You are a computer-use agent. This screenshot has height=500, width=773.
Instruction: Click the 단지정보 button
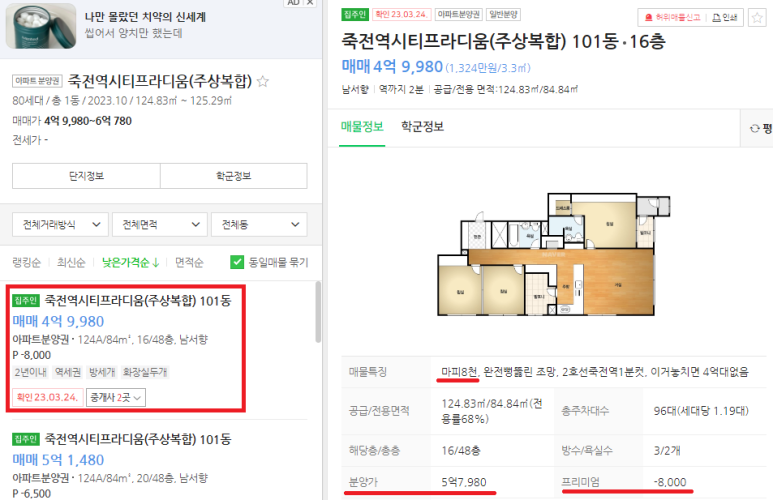point(86,176)
